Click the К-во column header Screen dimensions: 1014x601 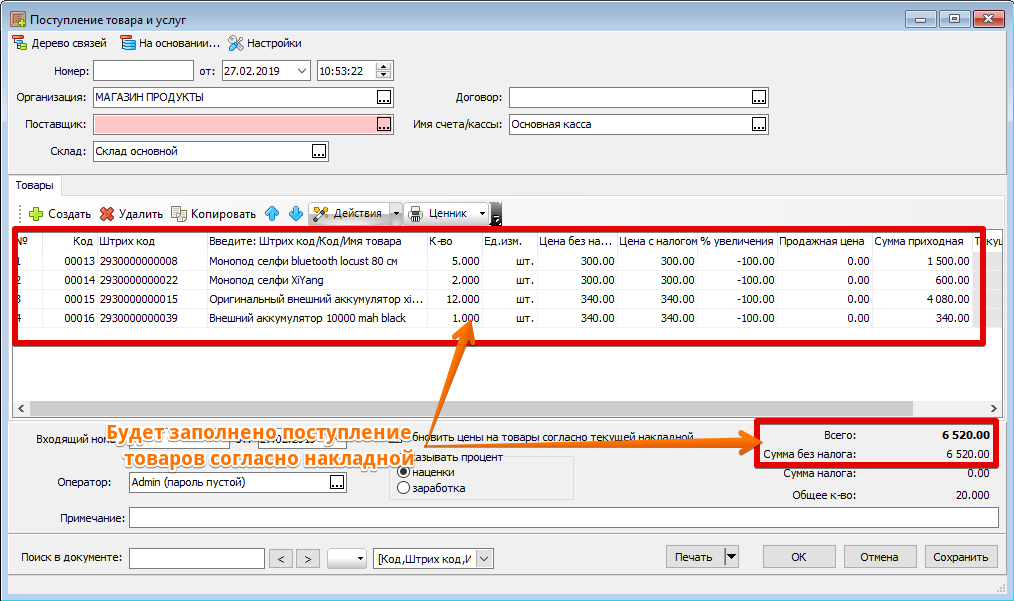point(454,241)
